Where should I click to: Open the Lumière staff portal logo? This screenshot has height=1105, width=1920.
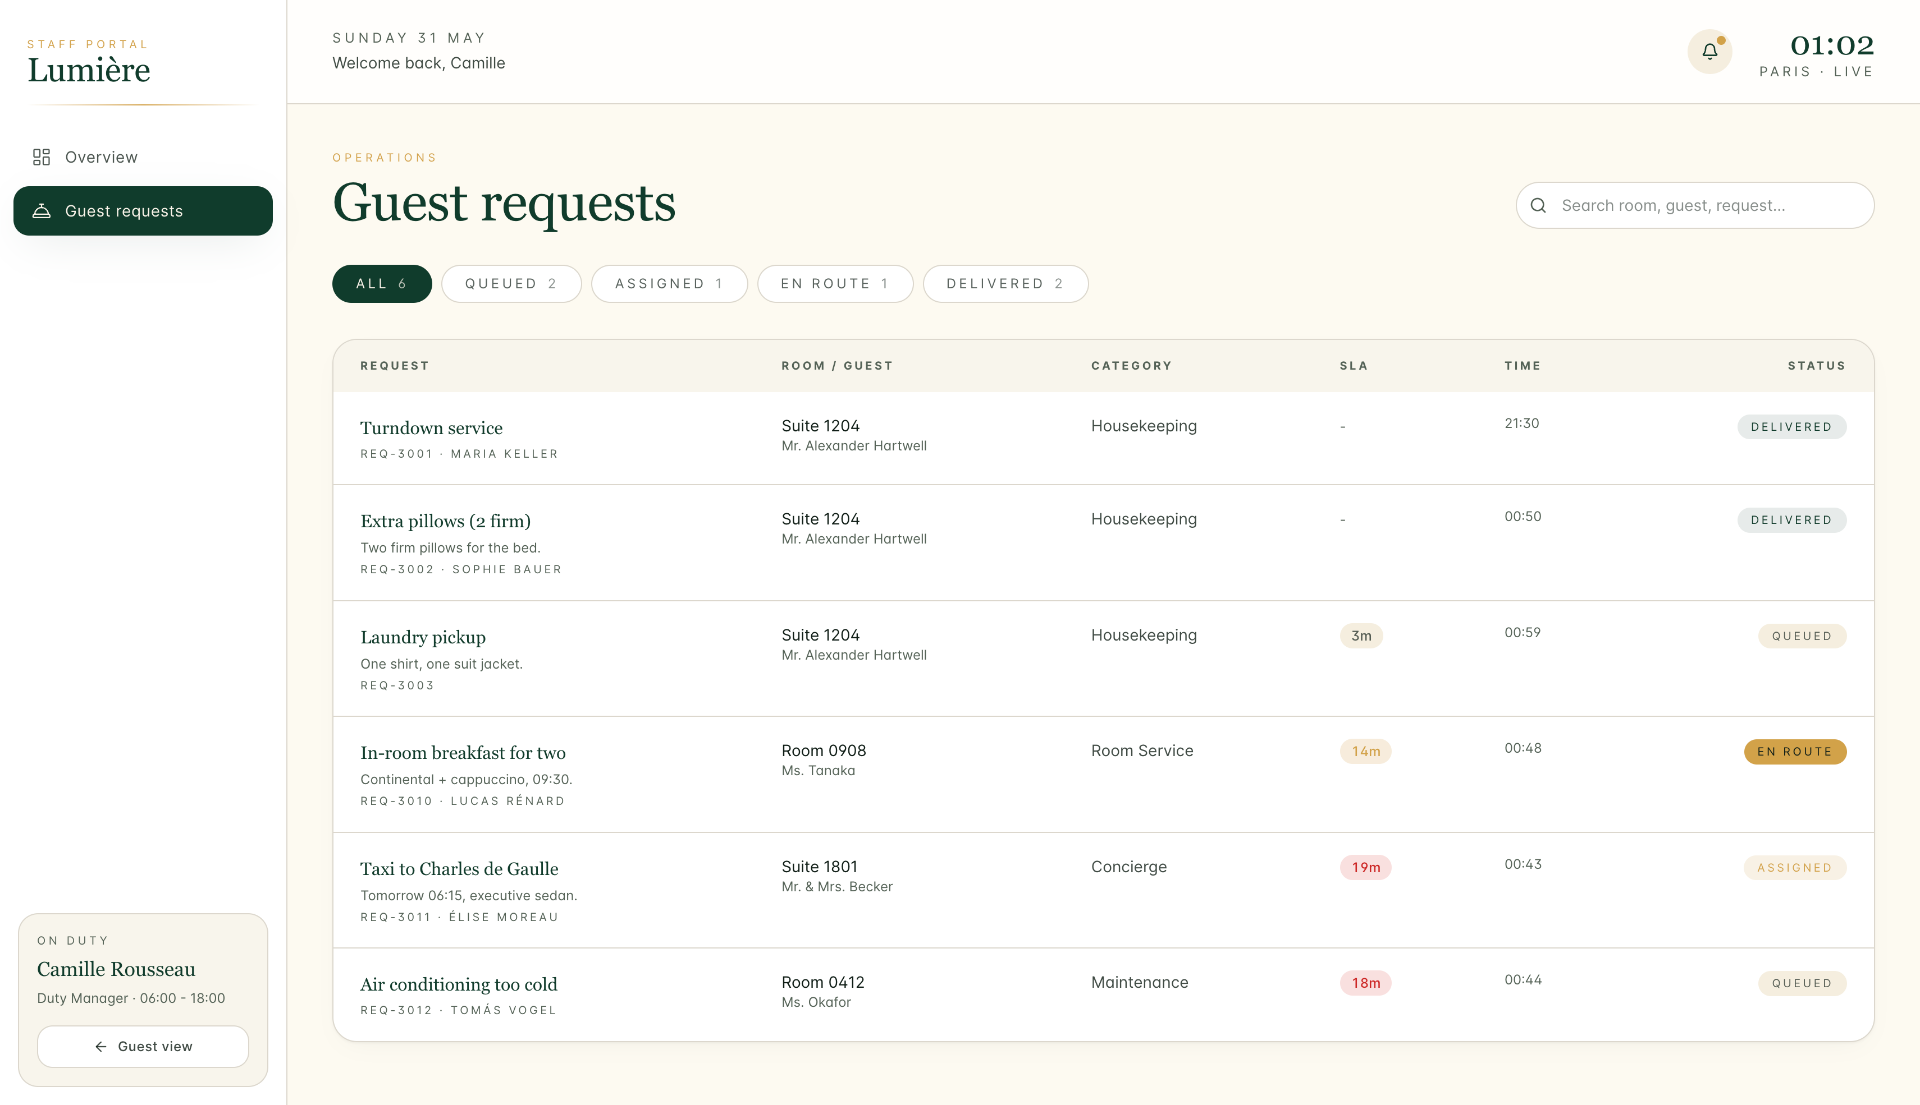pyautogui.click(x=89, y=63)
